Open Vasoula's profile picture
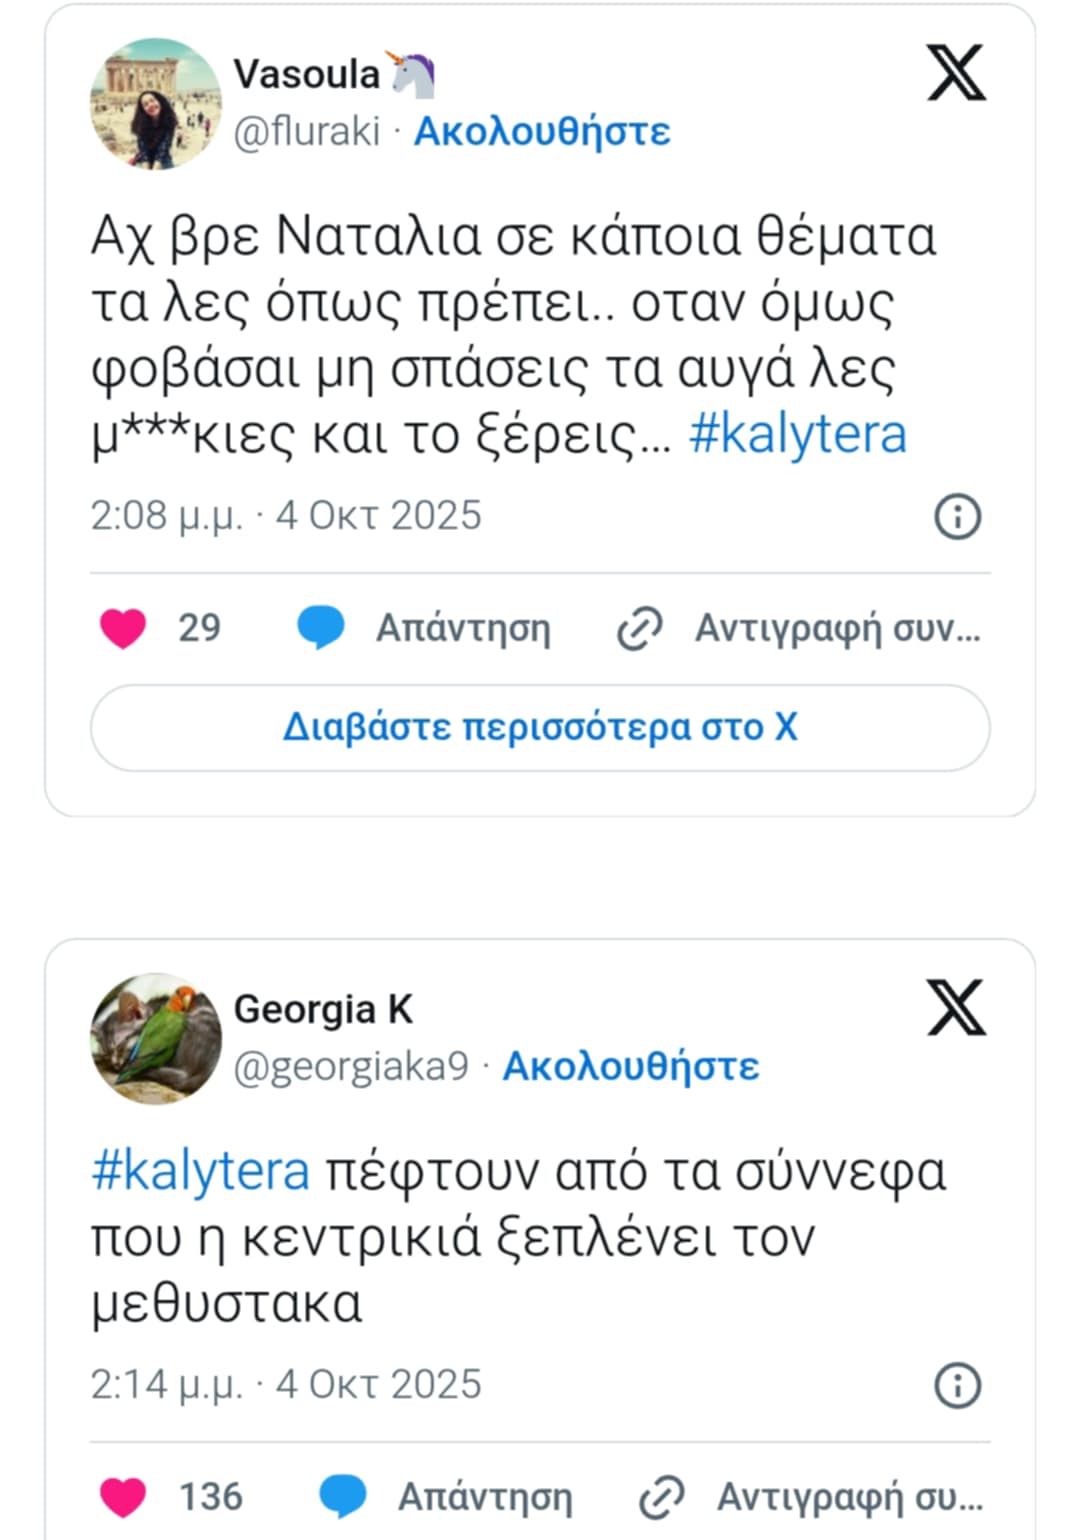Viewport: 1080px width, 1540px height. pyautogui.click(x=155, y=103)
